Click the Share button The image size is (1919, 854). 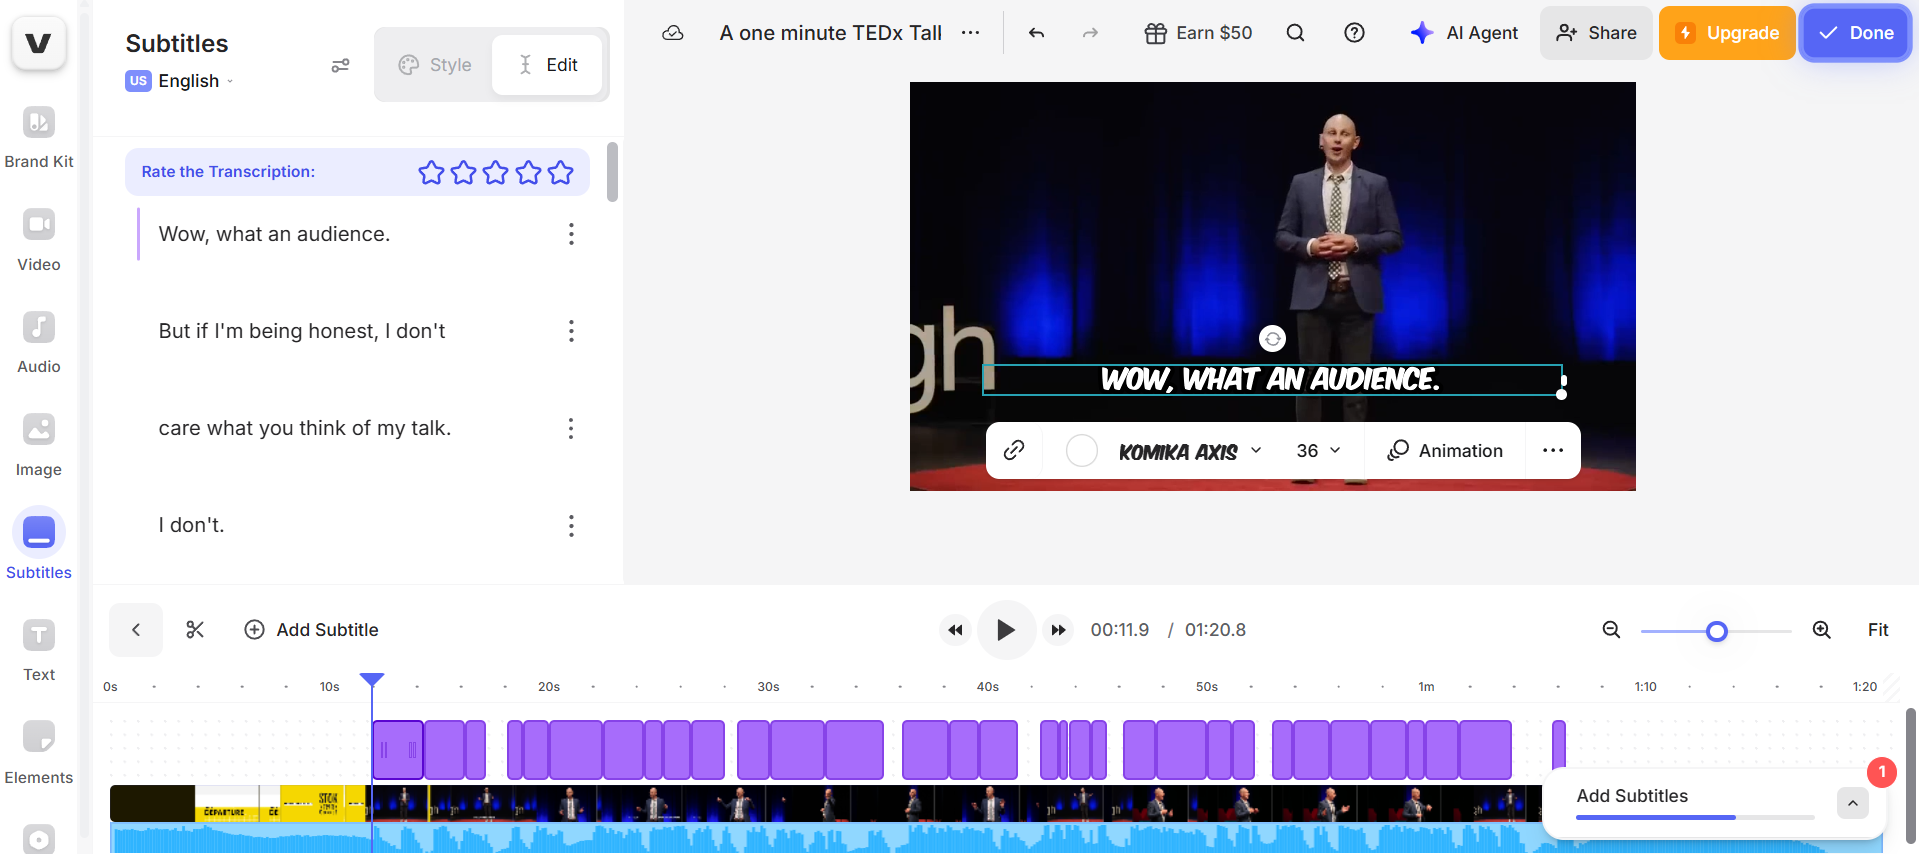pyautogui.click(x=1596, y=33)
